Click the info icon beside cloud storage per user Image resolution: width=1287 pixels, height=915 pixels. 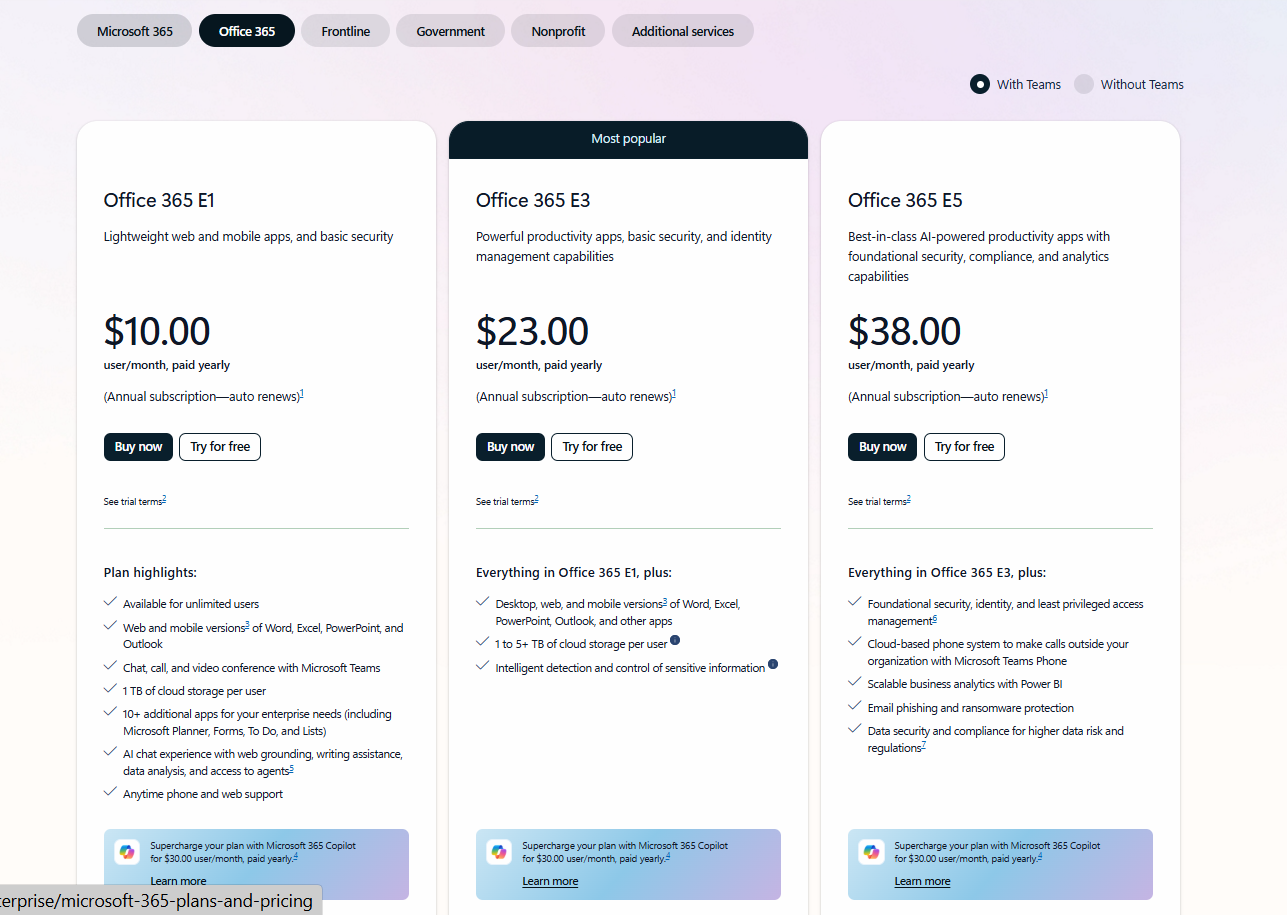click(675, 641)
